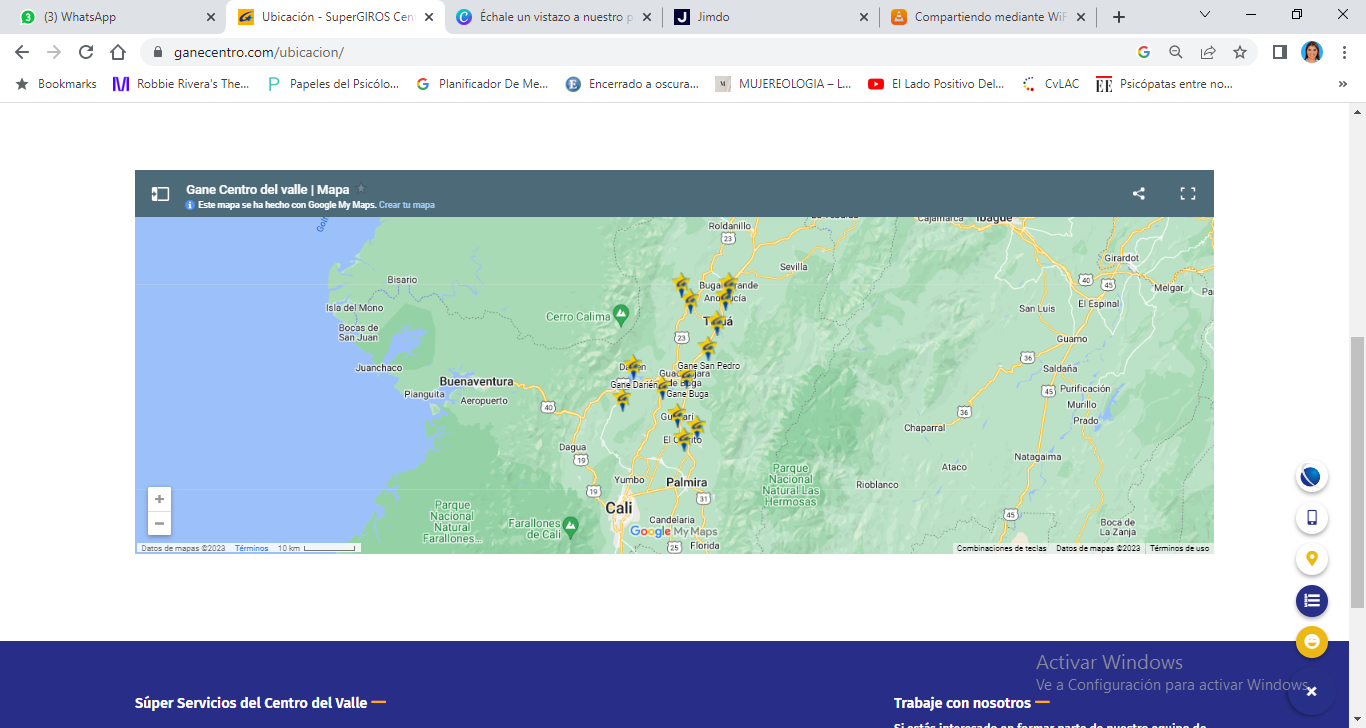
Task: Click the Palmira city label on map
Action: (x=687, y=483)
